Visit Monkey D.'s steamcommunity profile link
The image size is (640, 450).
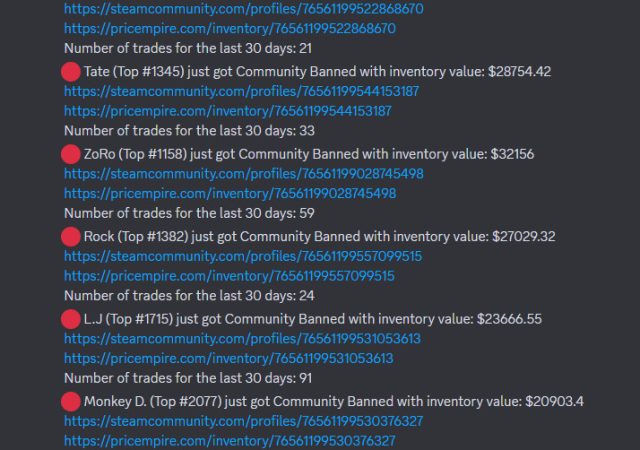coord(243,421)
